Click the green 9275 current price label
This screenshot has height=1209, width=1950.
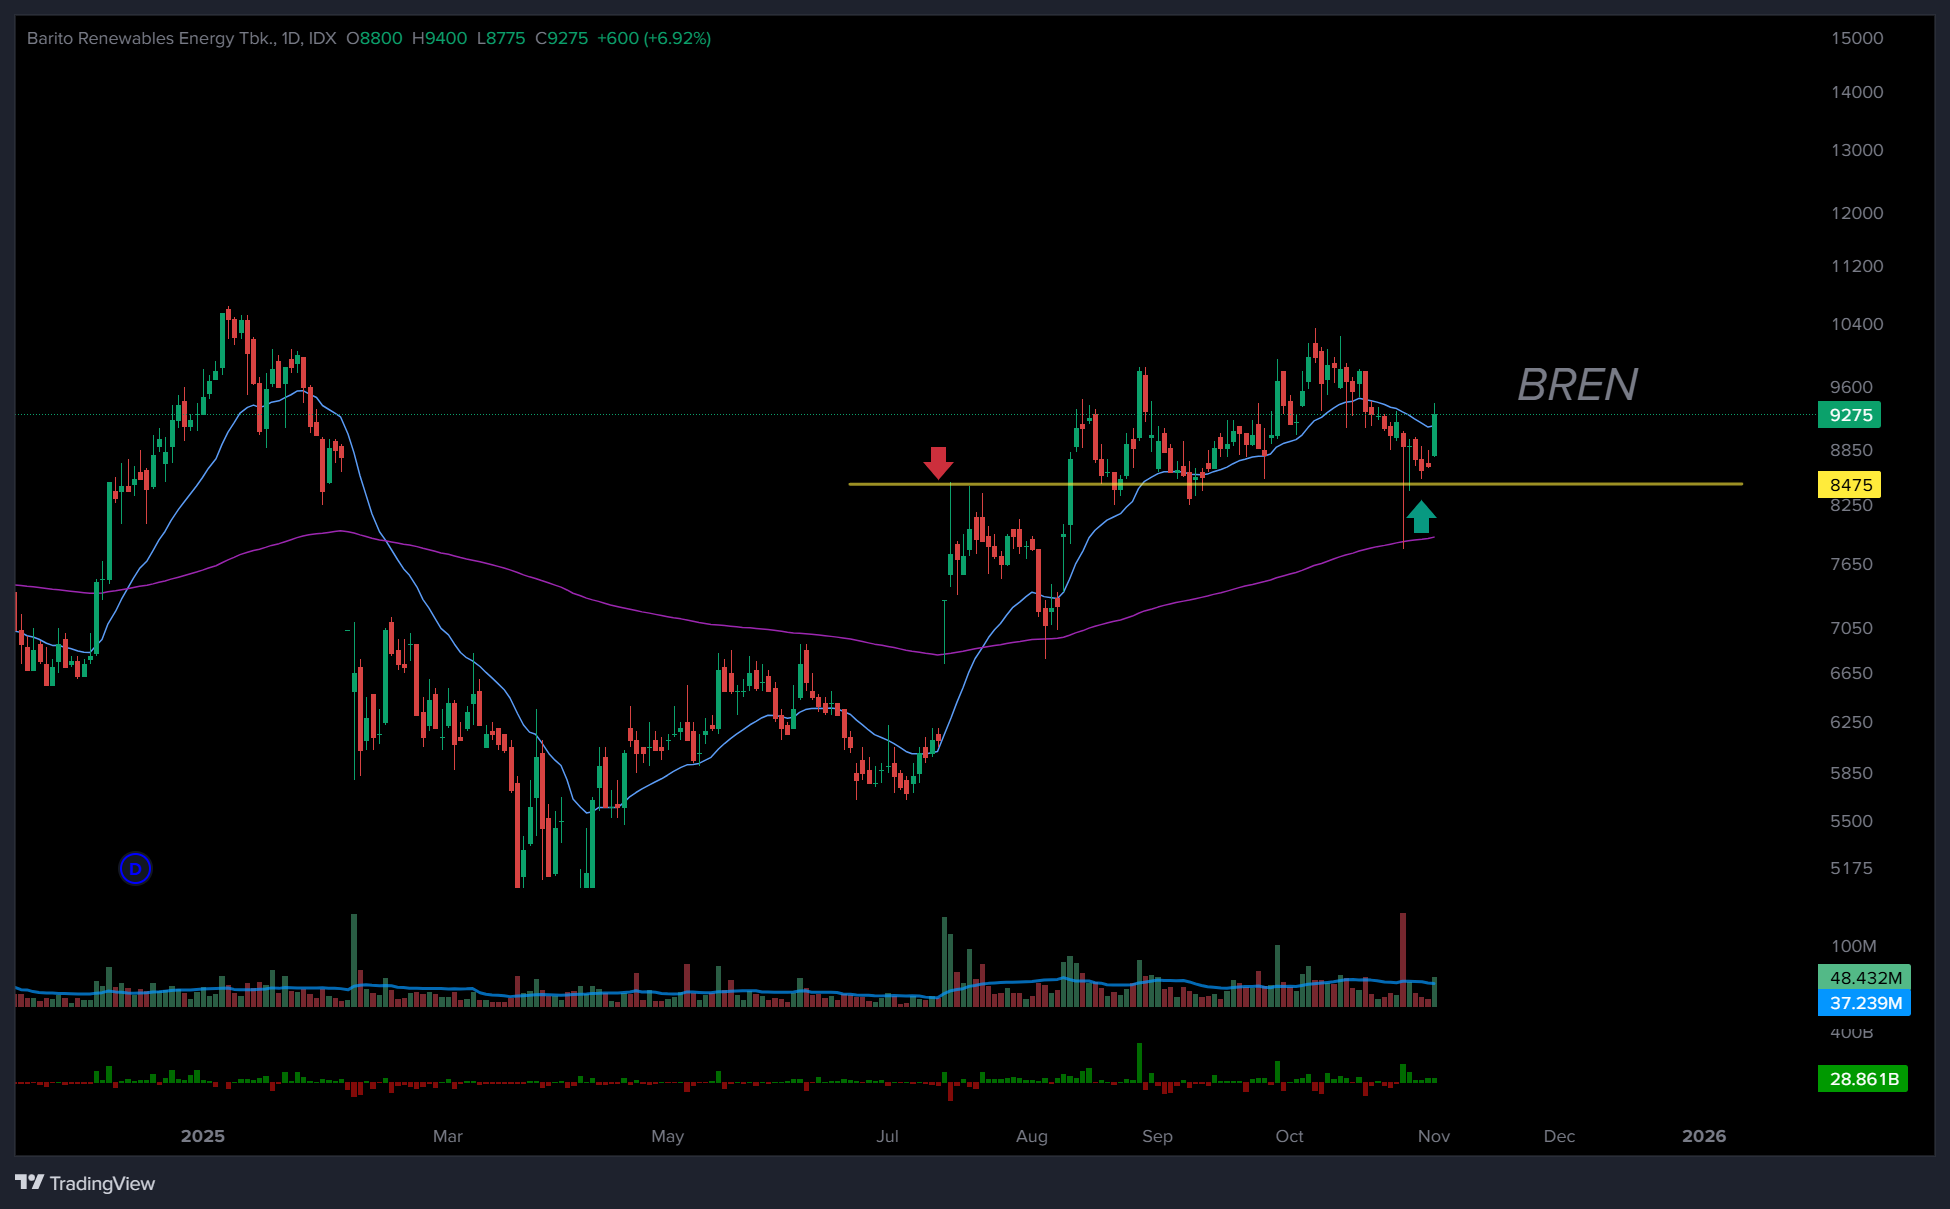pos(1849,415)
